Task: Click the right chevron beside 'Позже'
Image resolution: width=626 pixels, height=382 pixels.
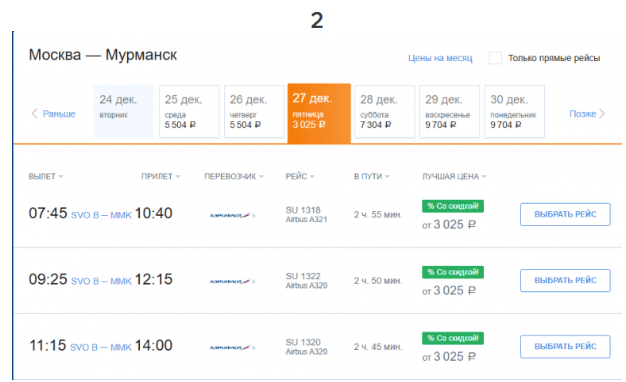Action: [602, 114]
